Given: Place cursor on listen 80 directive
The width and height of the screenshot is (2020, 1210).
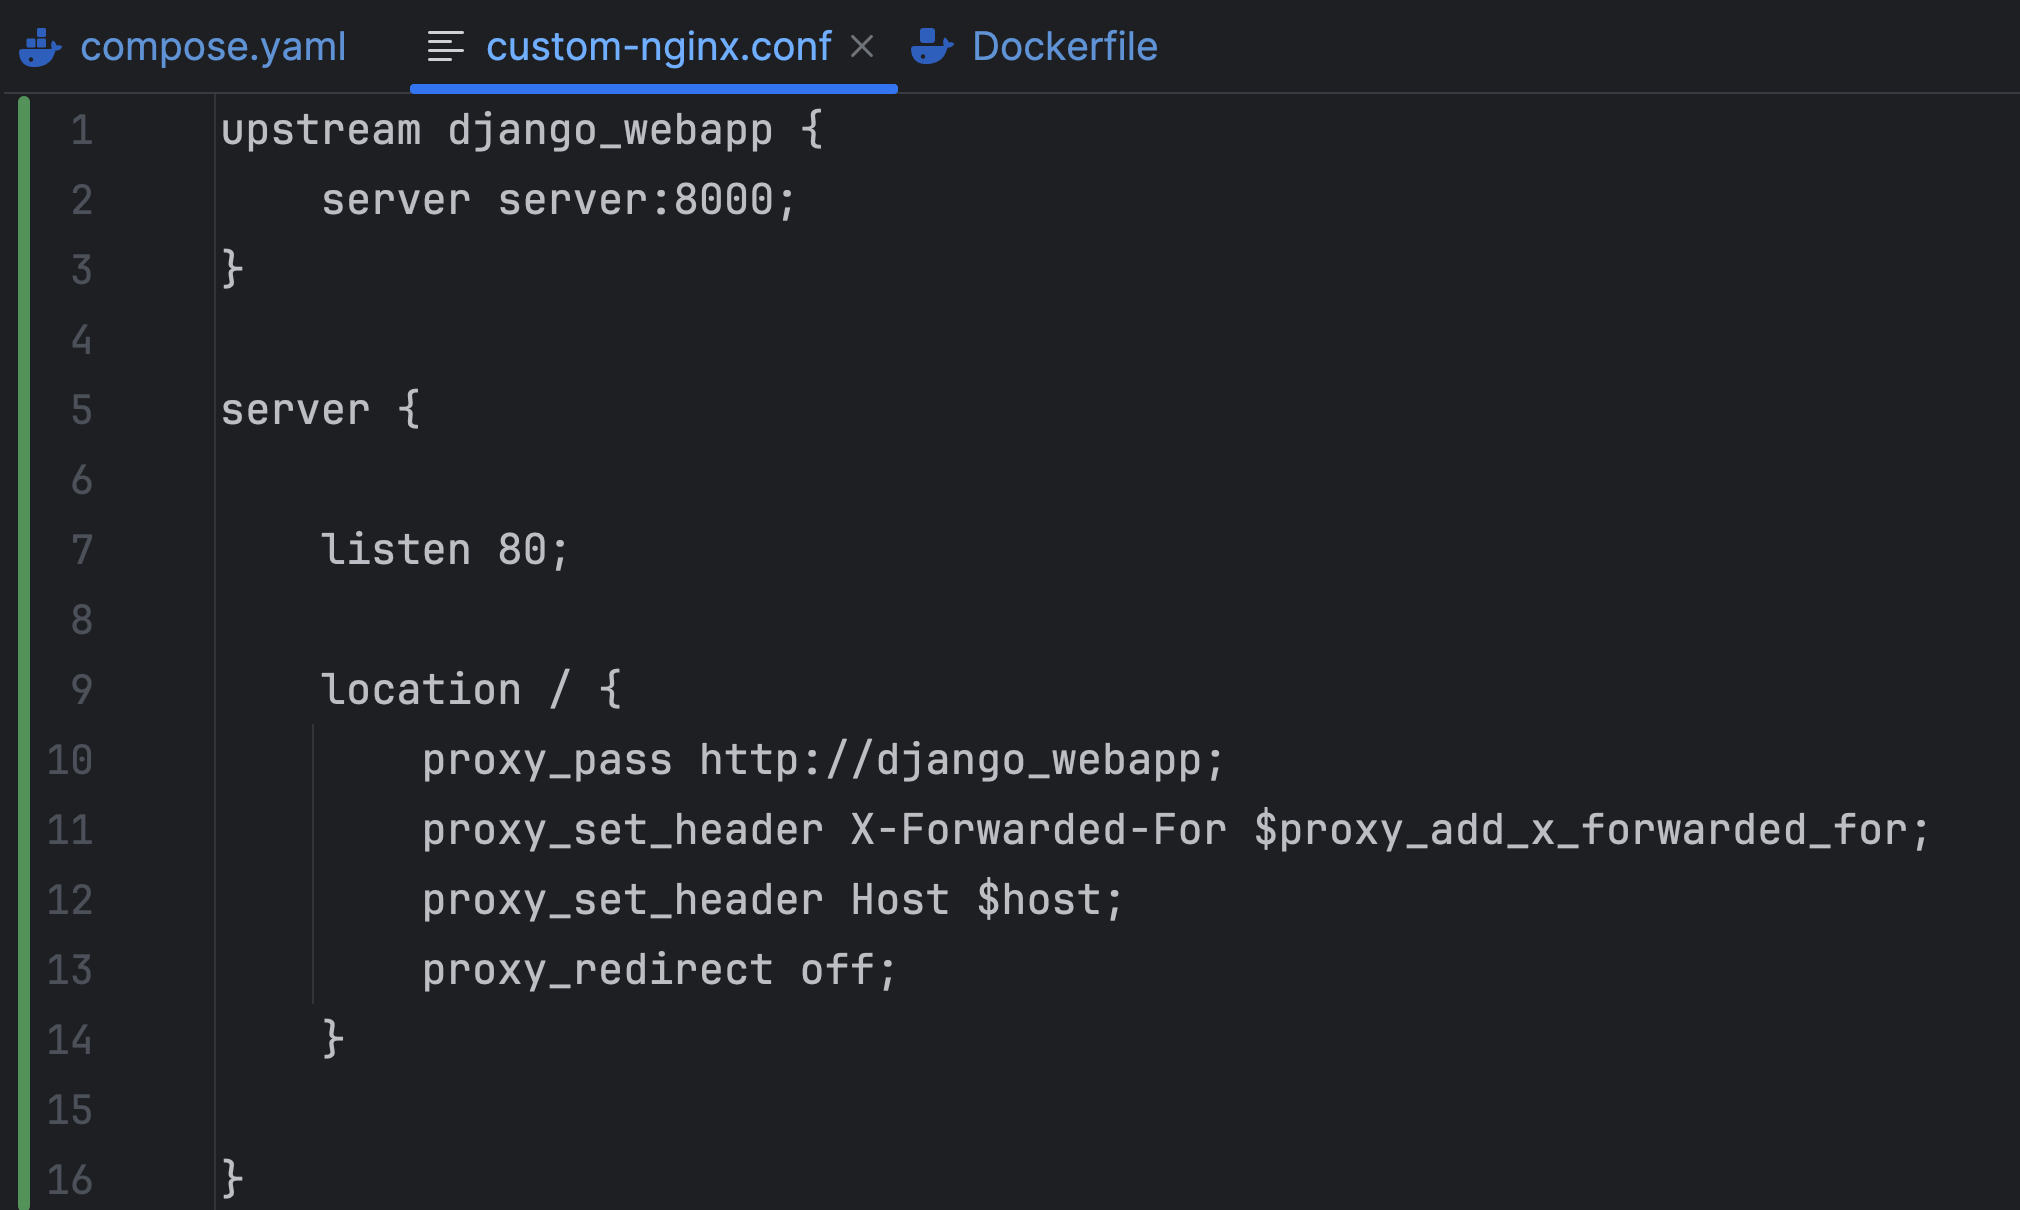Looking at the screenshot, I should point(444,550).
